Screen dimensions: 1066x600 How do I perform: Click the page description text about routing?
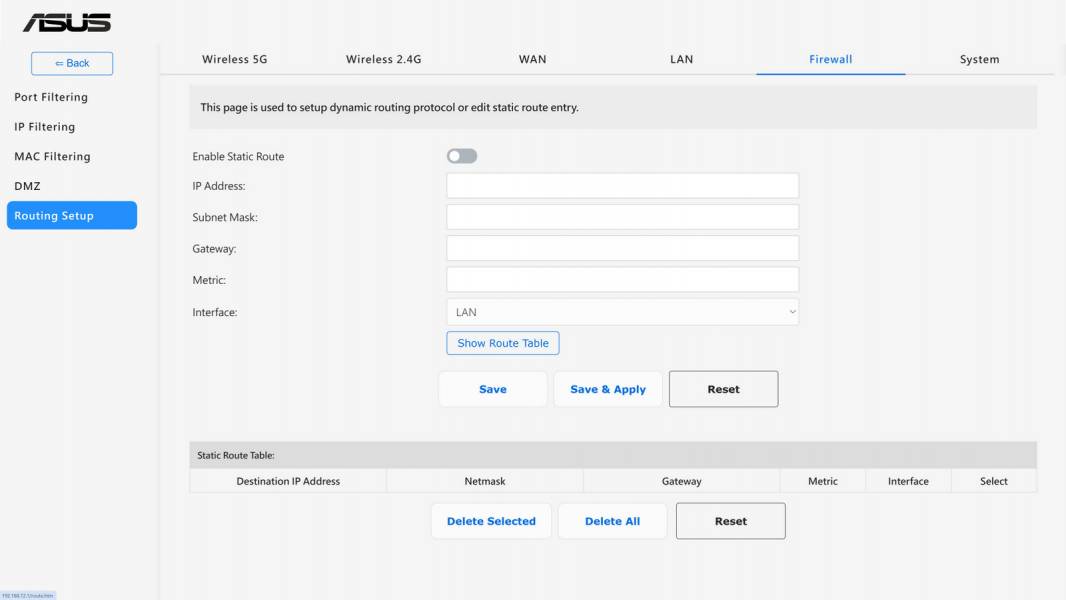click(x=390, y=107)
